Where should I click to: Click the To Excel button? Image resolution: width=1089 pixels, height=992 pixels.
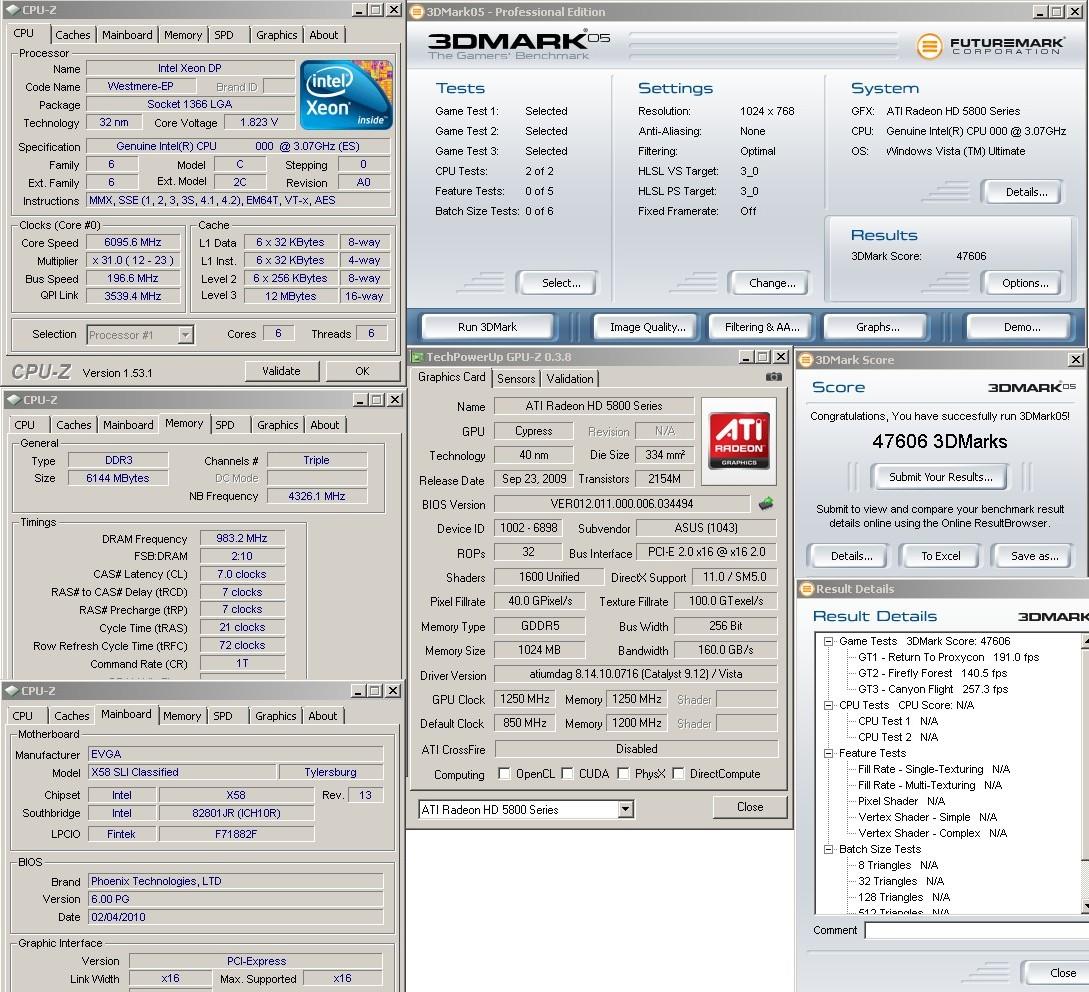click(x=940, y=556)
